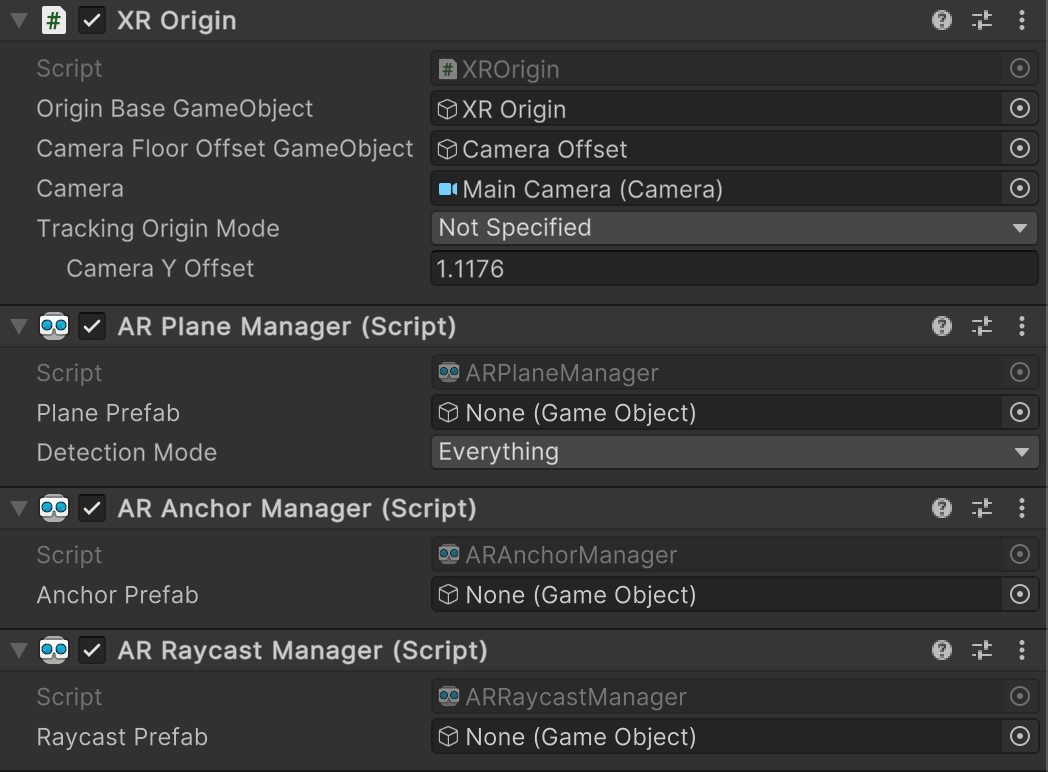Click the help icon on AR Raycast Manager
The image size is (1048, 772).
pos(941,650)
